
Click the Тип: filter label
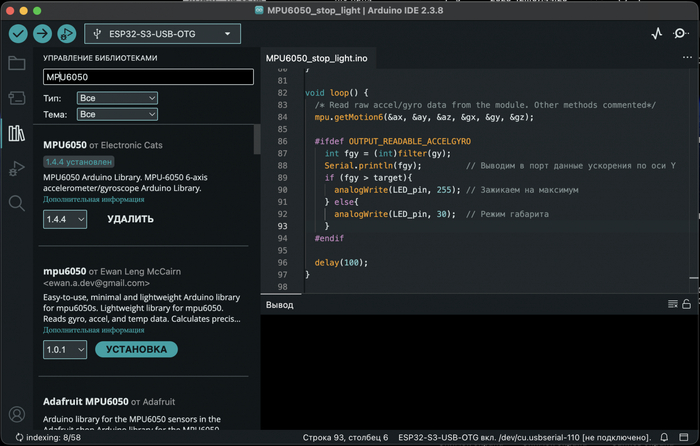pyautogui.click(x=52, y=98)
